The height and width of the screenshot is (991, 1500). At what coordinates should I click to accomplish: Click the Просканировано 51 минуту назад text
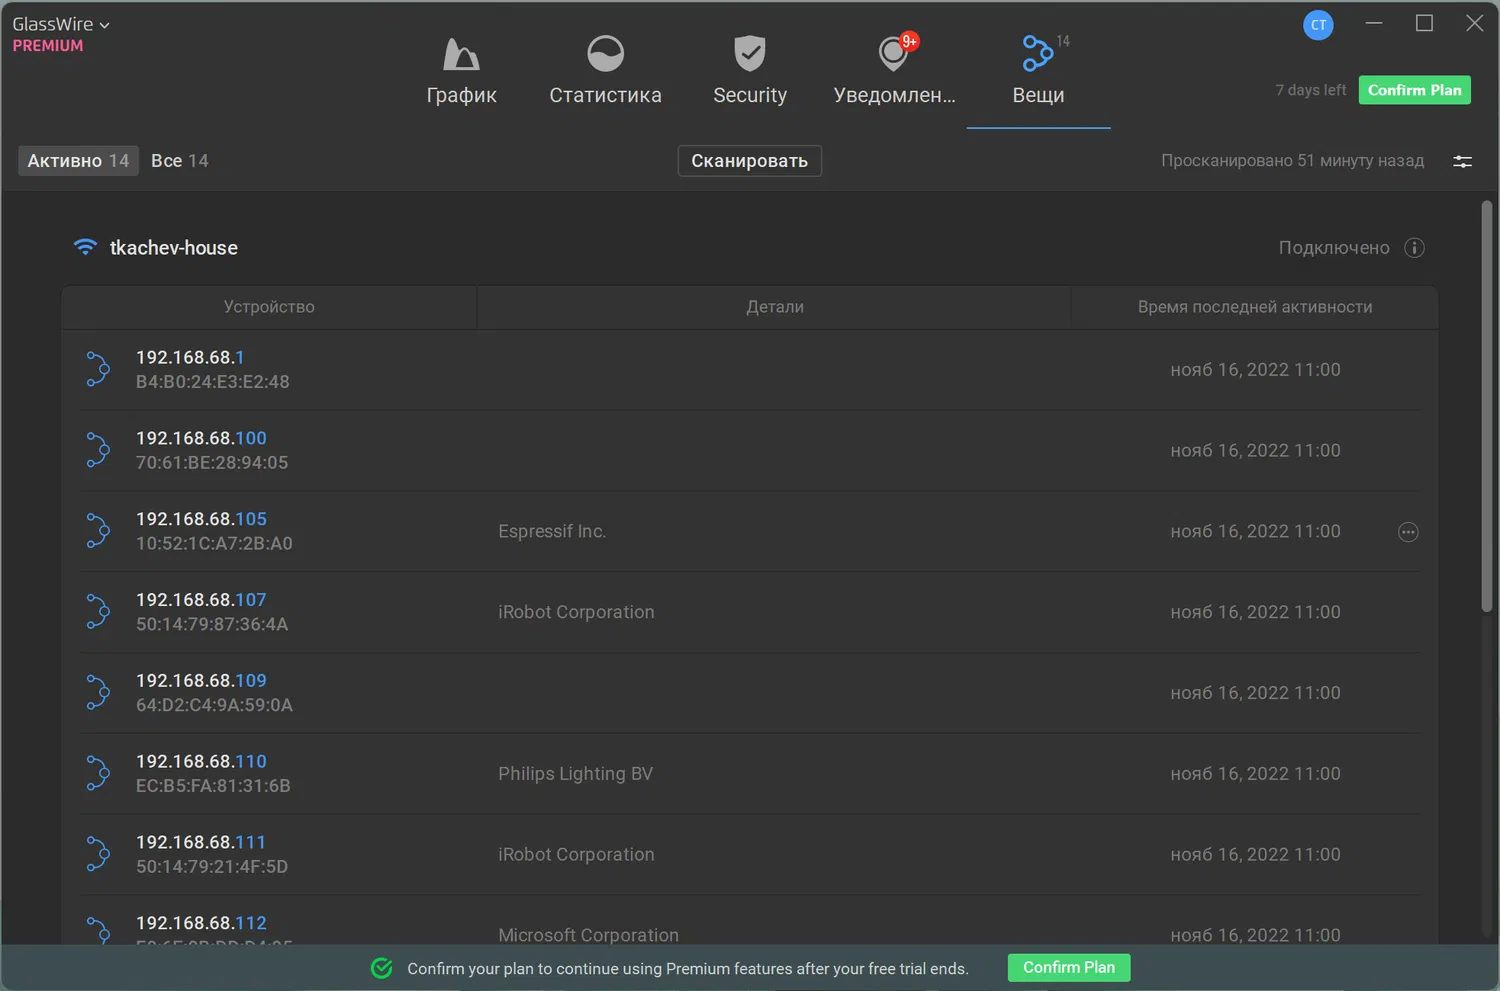pos(1292,161)
